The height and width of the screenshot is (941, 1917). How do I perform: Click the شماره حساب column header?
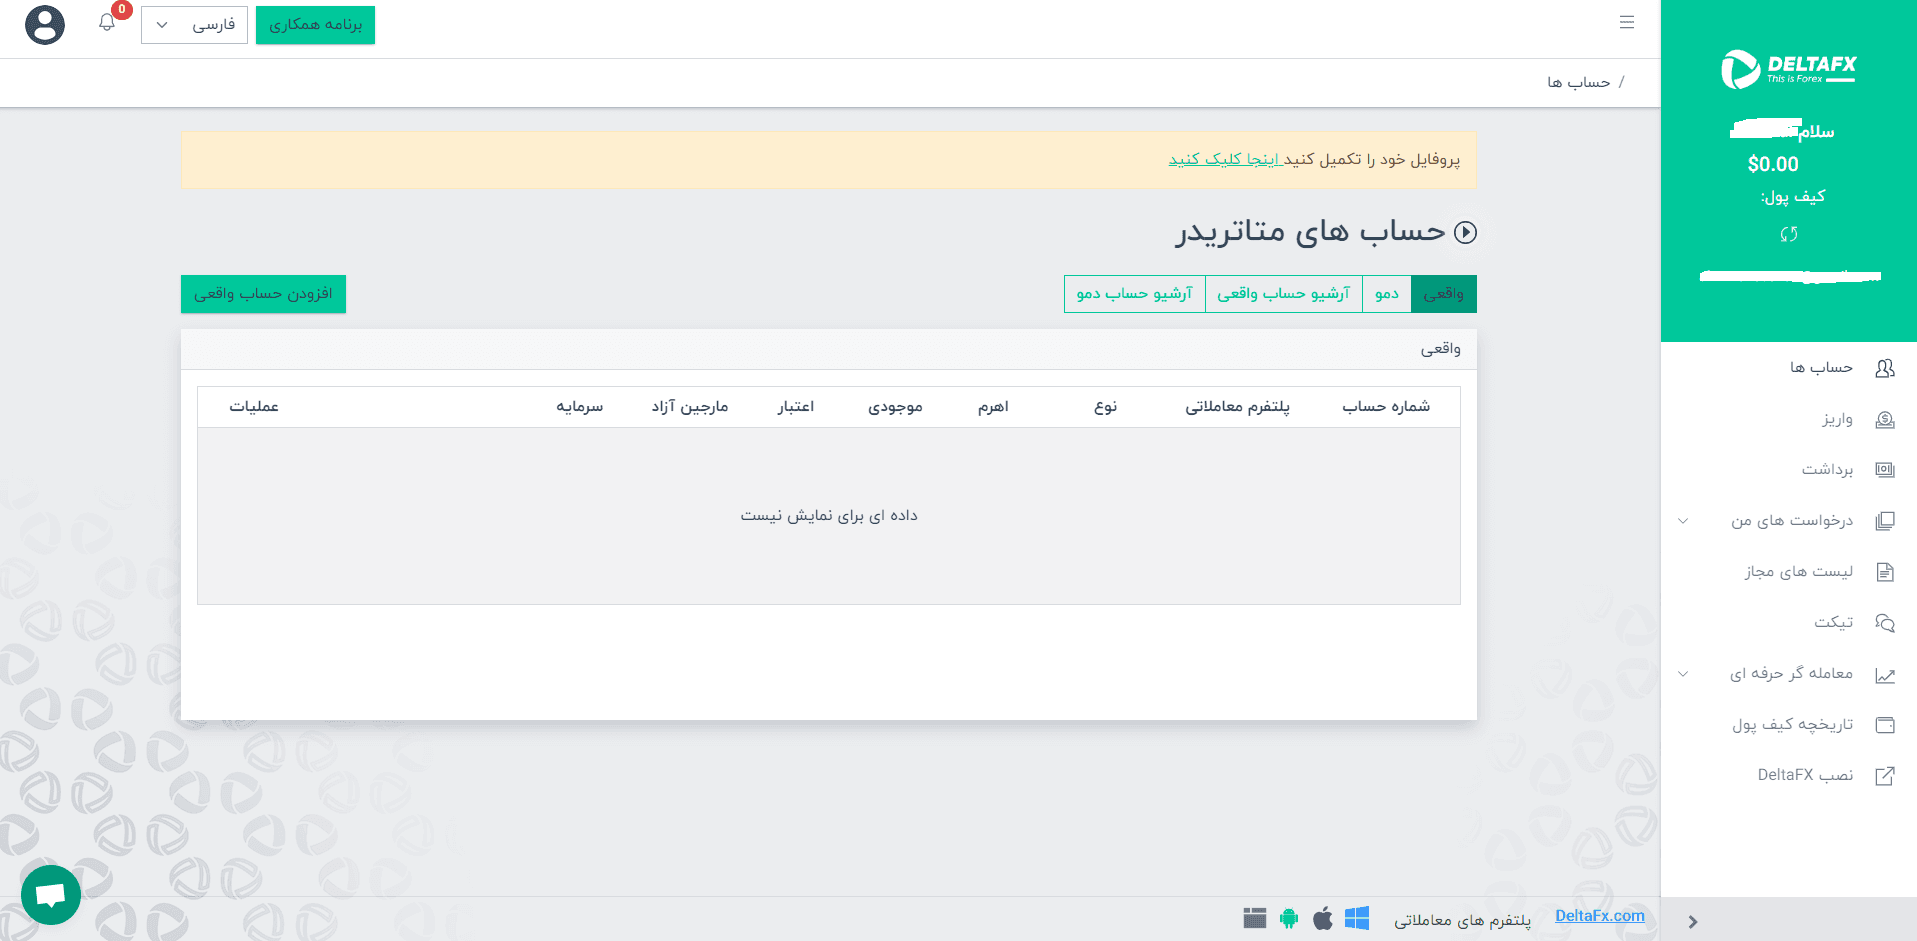(1386, 407)
